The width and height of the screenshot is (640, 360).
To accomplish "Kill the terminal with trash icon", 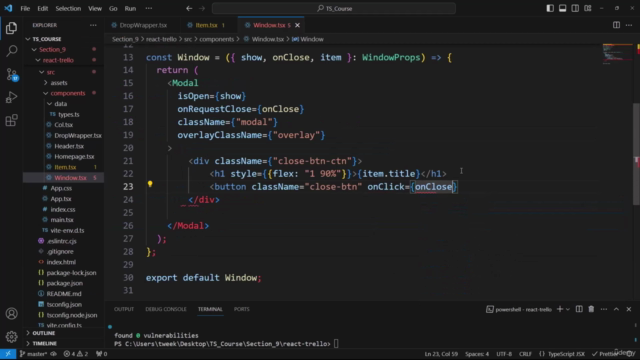I will tap(591, 309).
